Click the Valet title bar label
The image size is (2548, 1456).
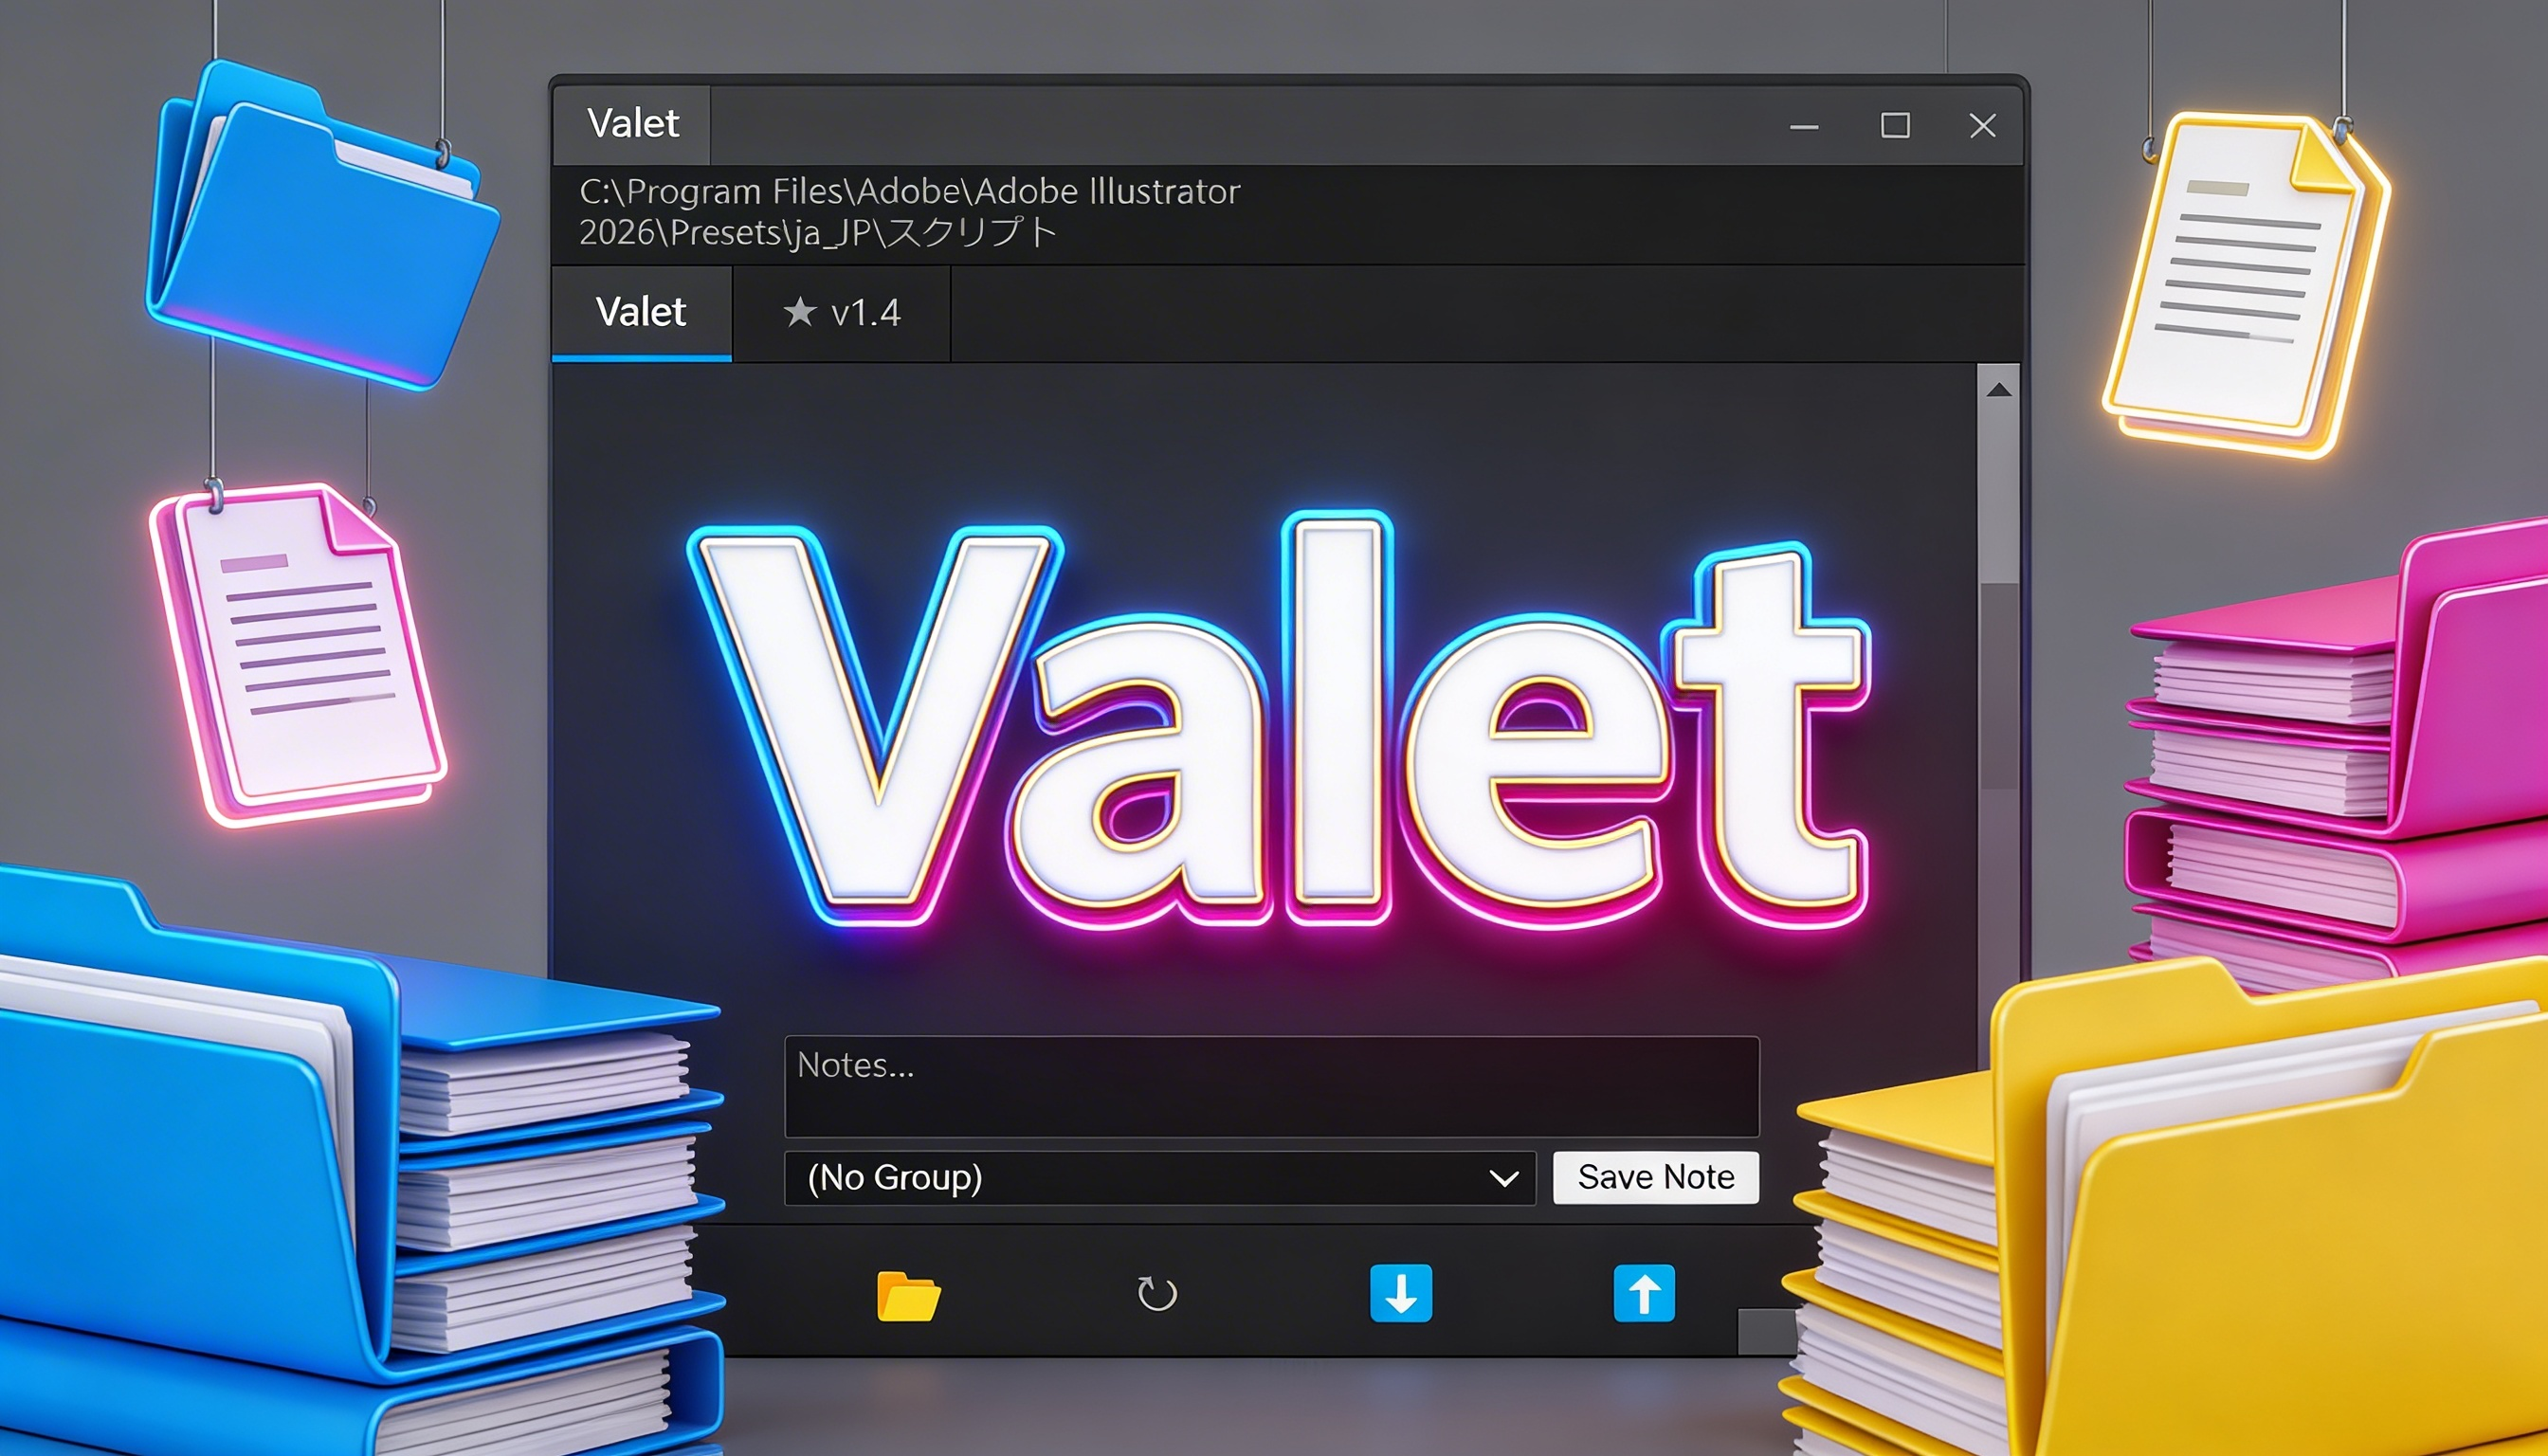632,124
